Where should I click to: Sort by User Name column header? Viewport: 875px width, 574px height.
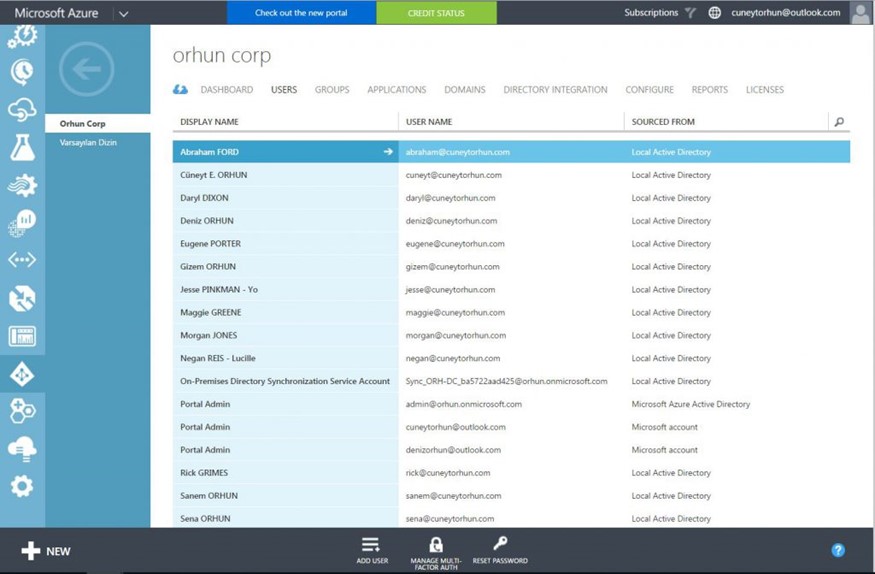click(x=429, y=122)
